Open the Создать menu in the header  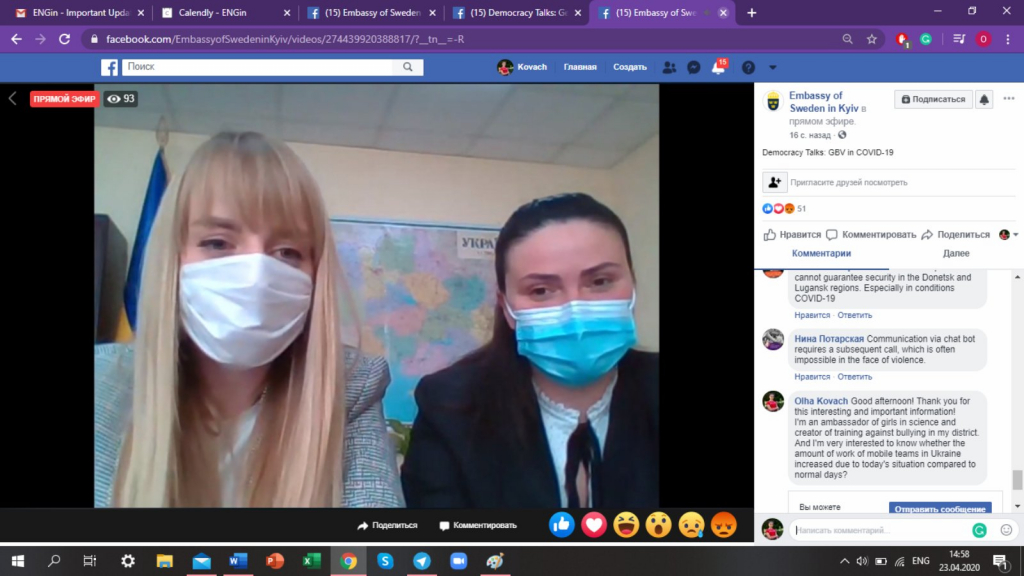coord(630,67)
